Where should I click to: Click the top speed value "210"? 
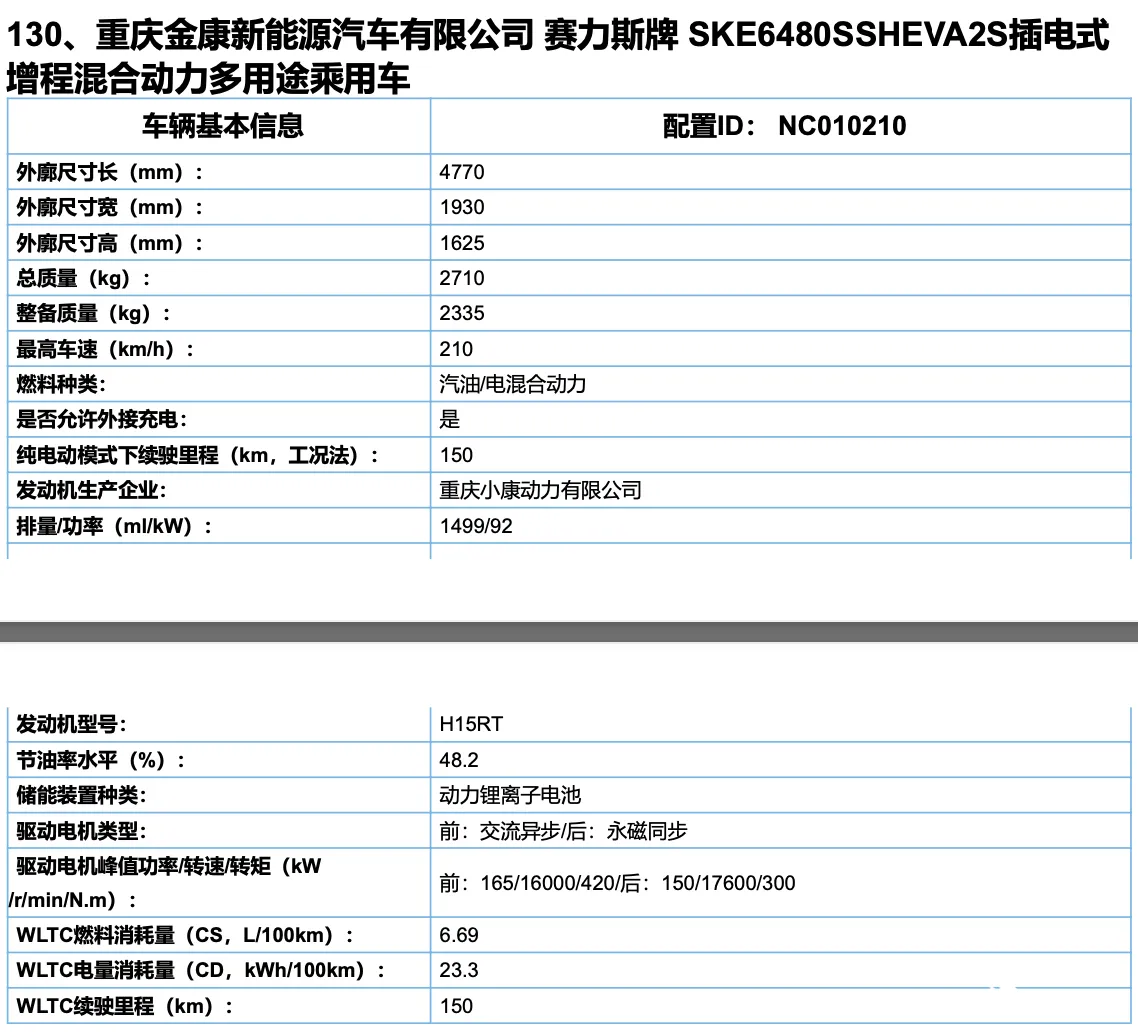pyautogui.click(x=456, y=349)
